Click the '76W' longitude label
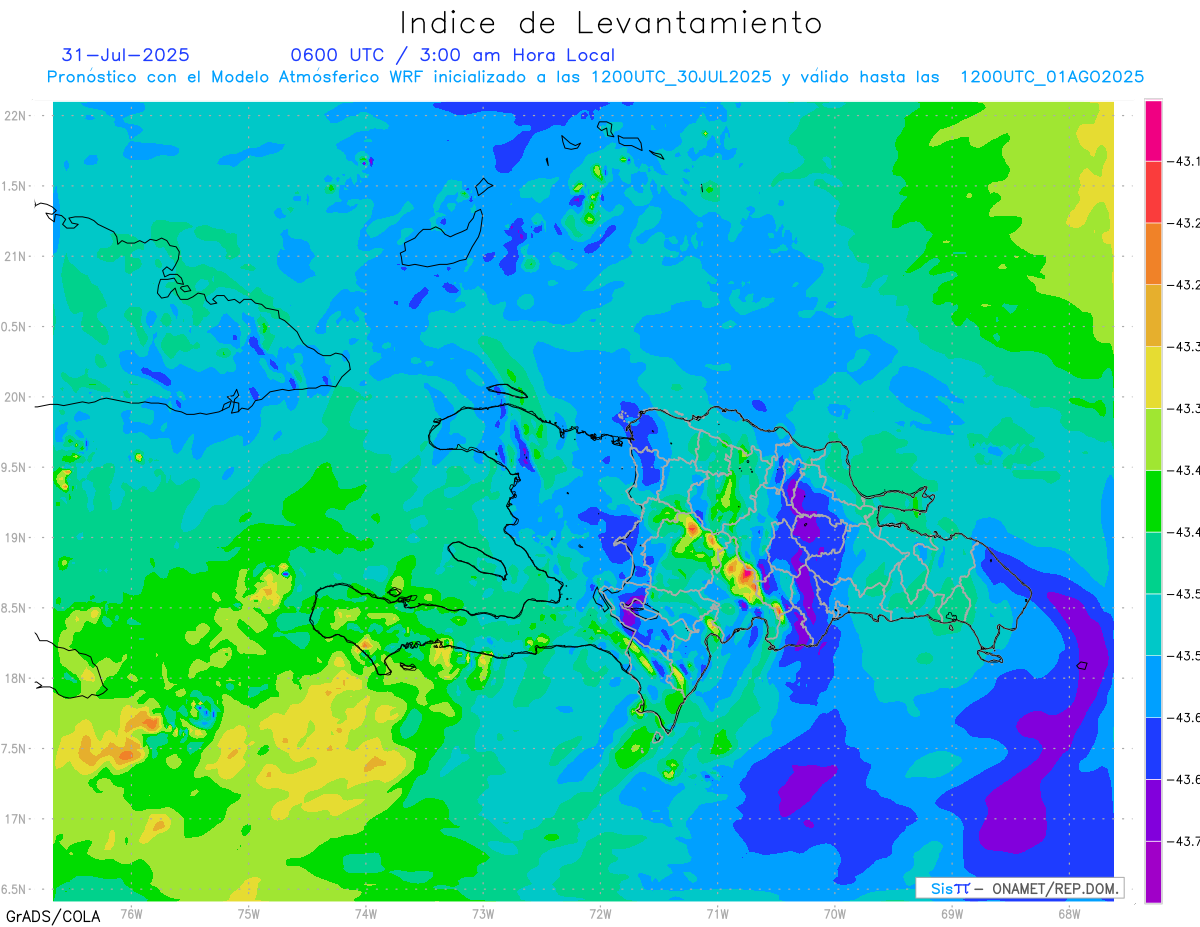This screenshot has width=1200, height=927. click(x=131, y=913)
